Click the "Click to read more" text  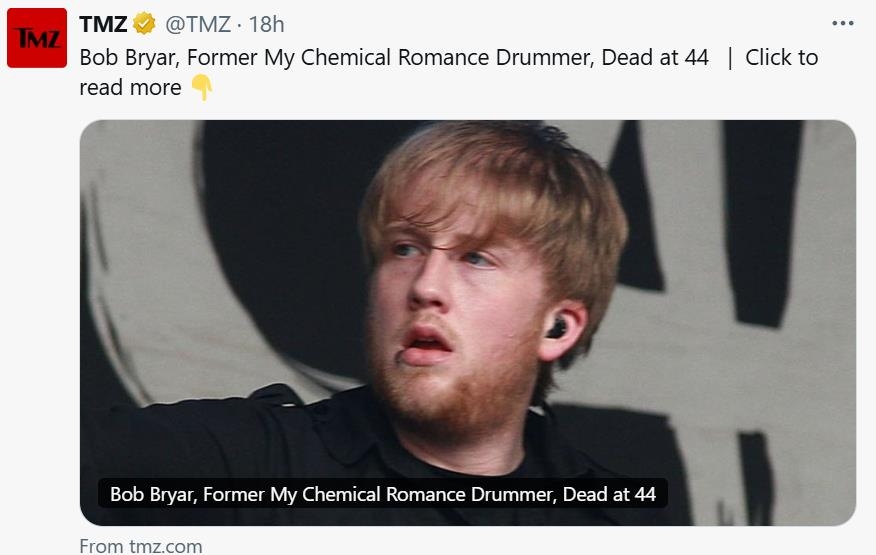point(781,57)
